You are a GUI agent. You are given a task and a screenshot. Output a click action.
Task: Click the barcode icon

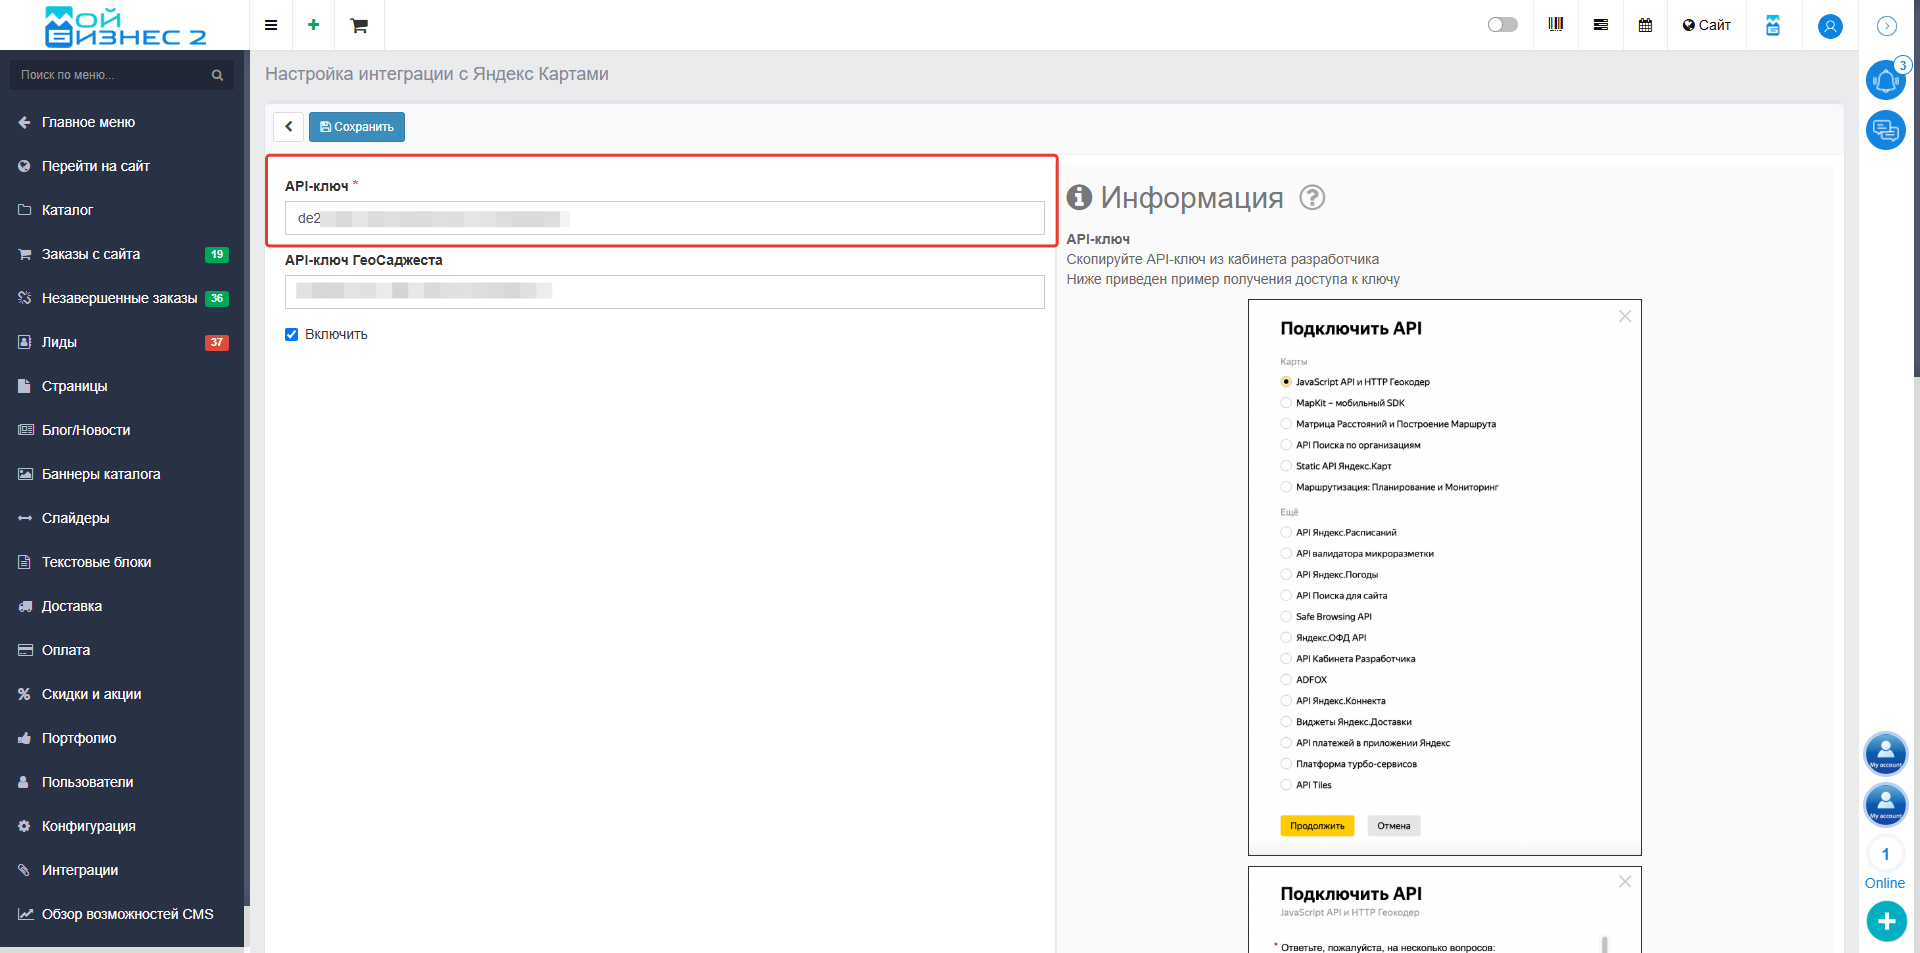pyautogui.click(x=1556, y=25)
